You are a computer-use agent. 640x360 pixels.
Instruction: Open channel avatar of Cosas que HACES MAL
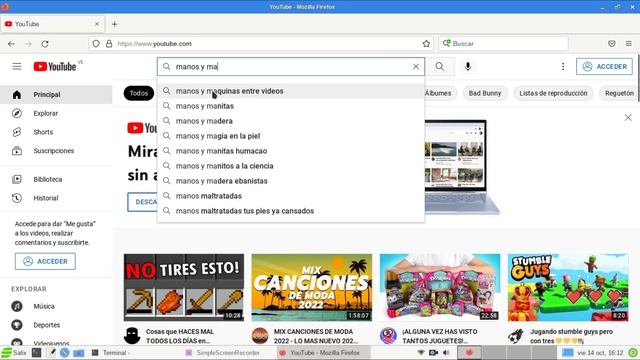pos(132,336)
